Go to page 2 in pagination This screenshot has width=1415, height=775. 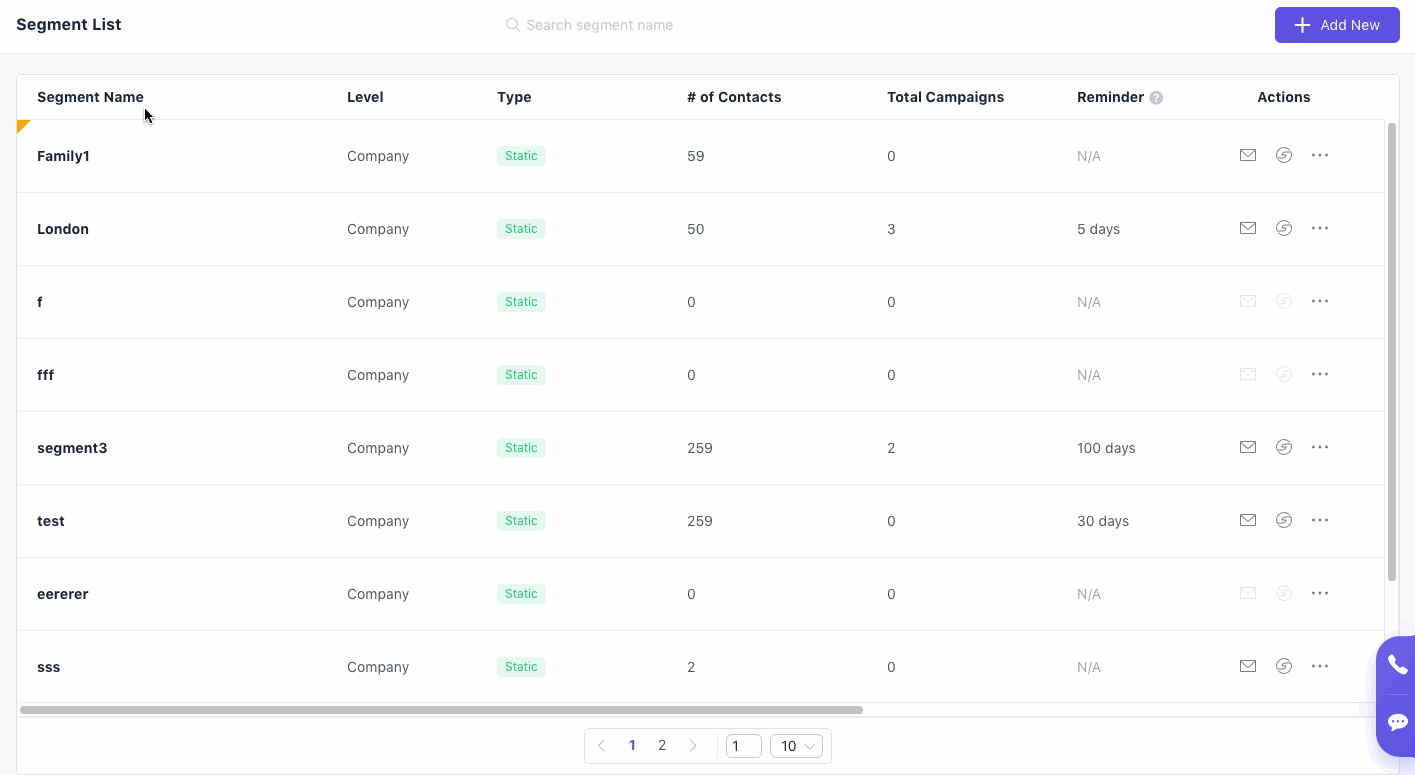(x=662, y=746)
